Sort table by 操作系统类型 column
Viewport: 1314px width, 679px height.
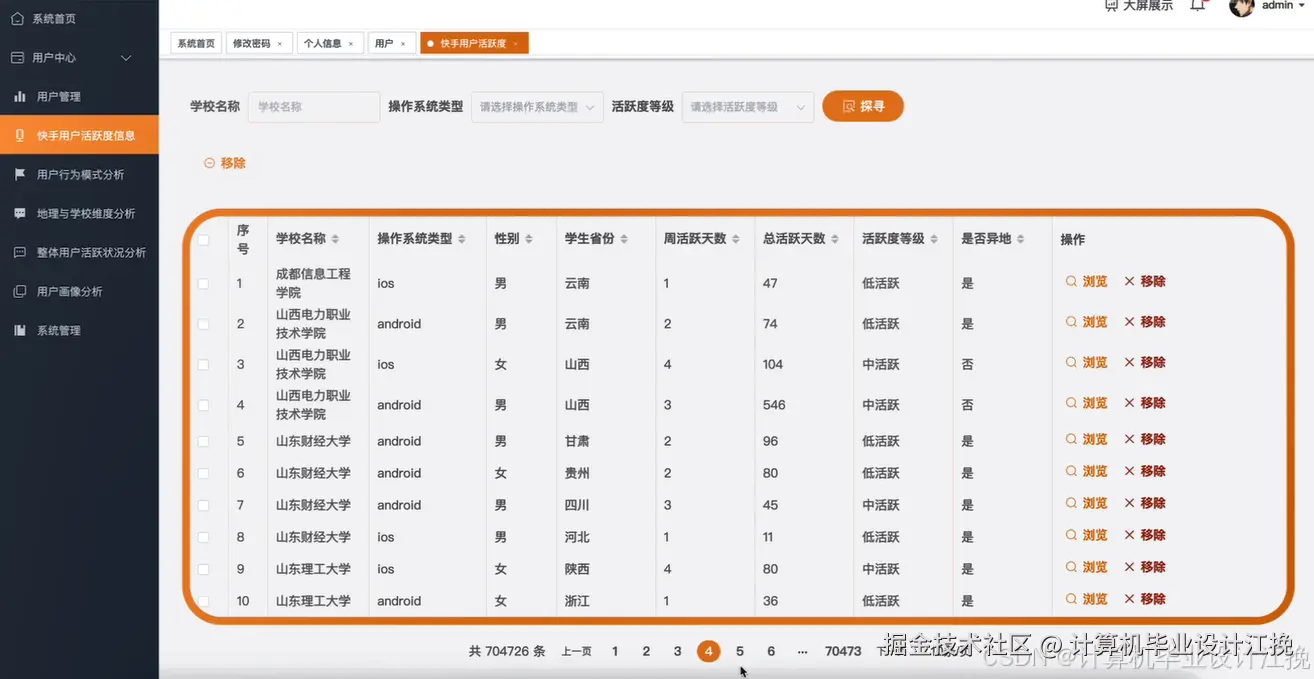[x=461, y=239]
